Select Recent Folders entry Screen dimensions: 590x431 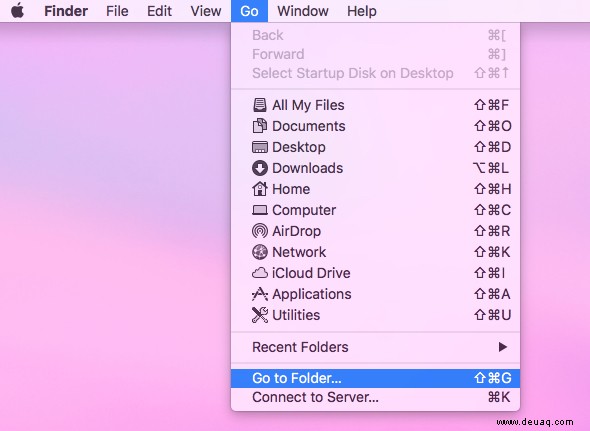coord(376,347)
